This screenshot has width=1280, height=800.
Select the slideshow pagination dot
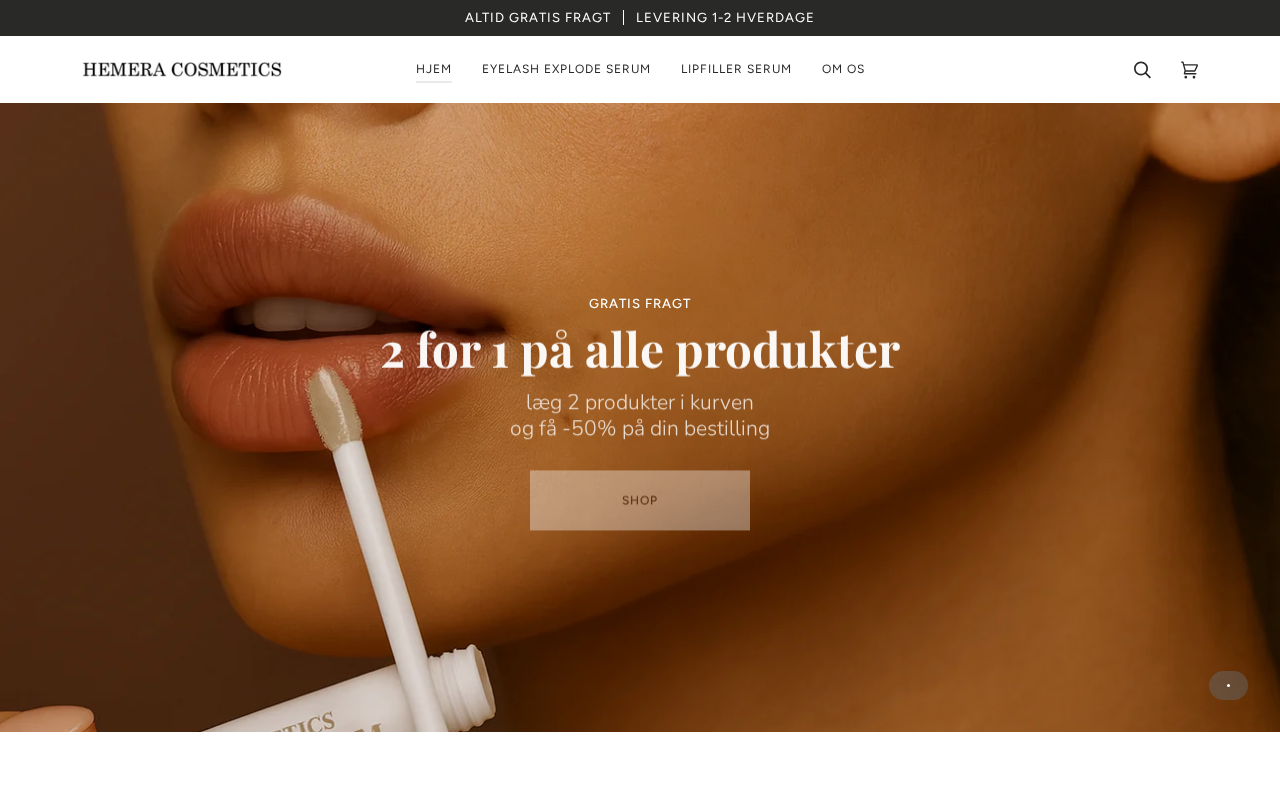pos(1228,685)
